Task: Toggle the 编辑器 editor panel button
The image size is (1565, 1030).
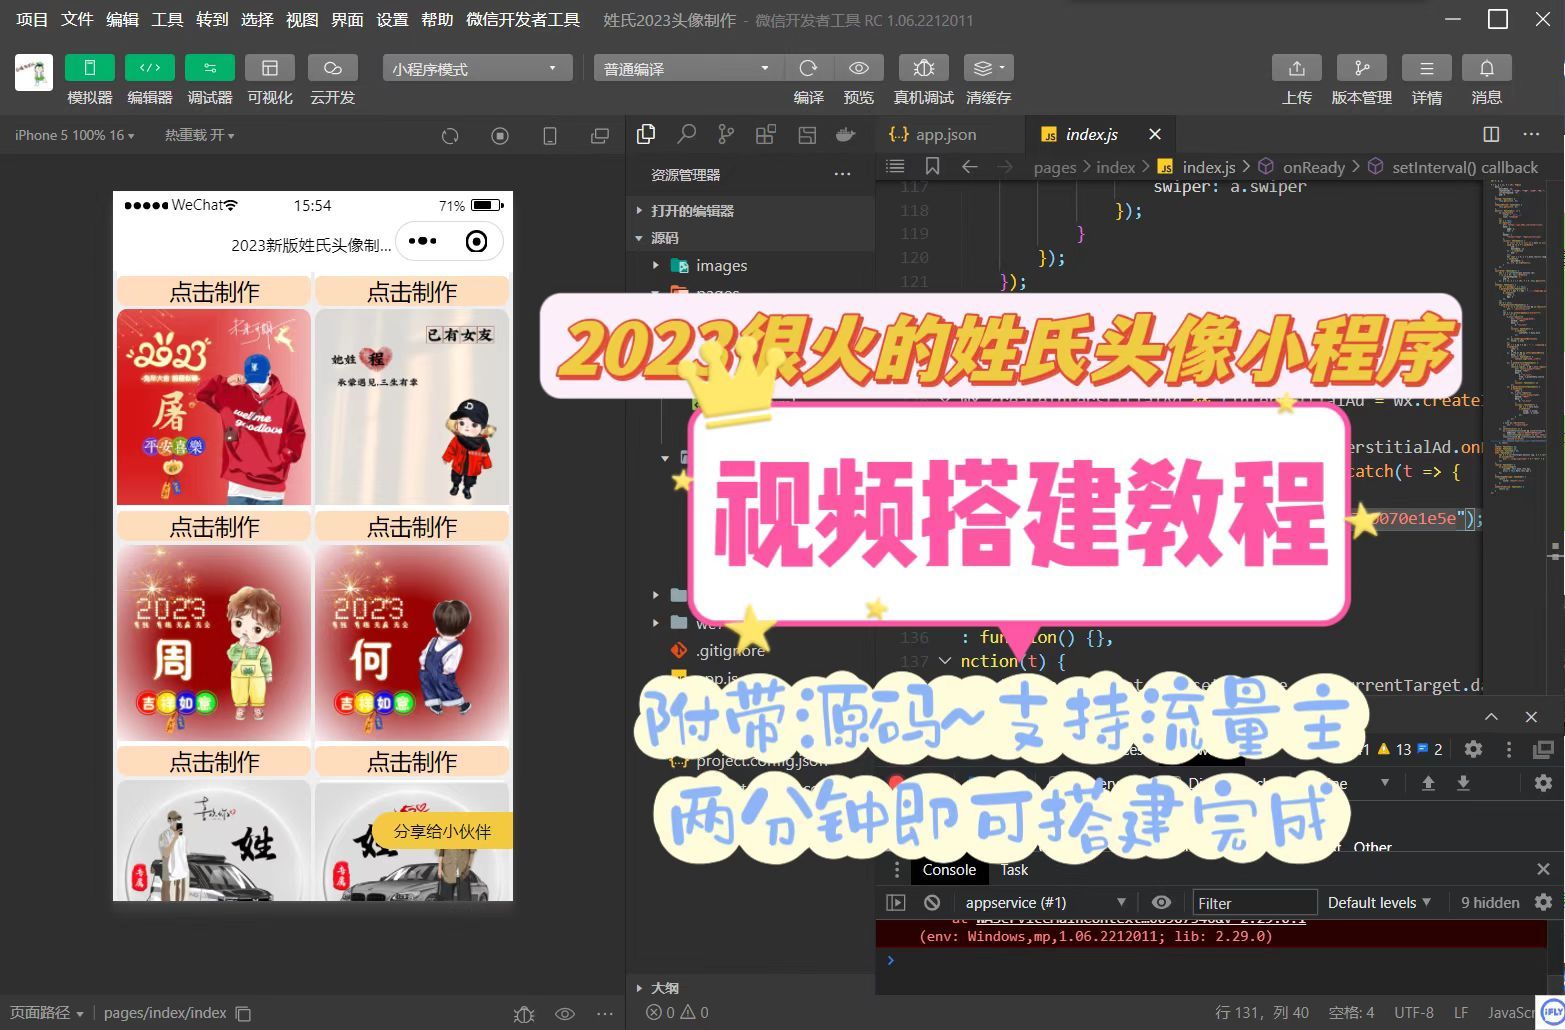Action: pyautogui.click(x=149, y=68)
